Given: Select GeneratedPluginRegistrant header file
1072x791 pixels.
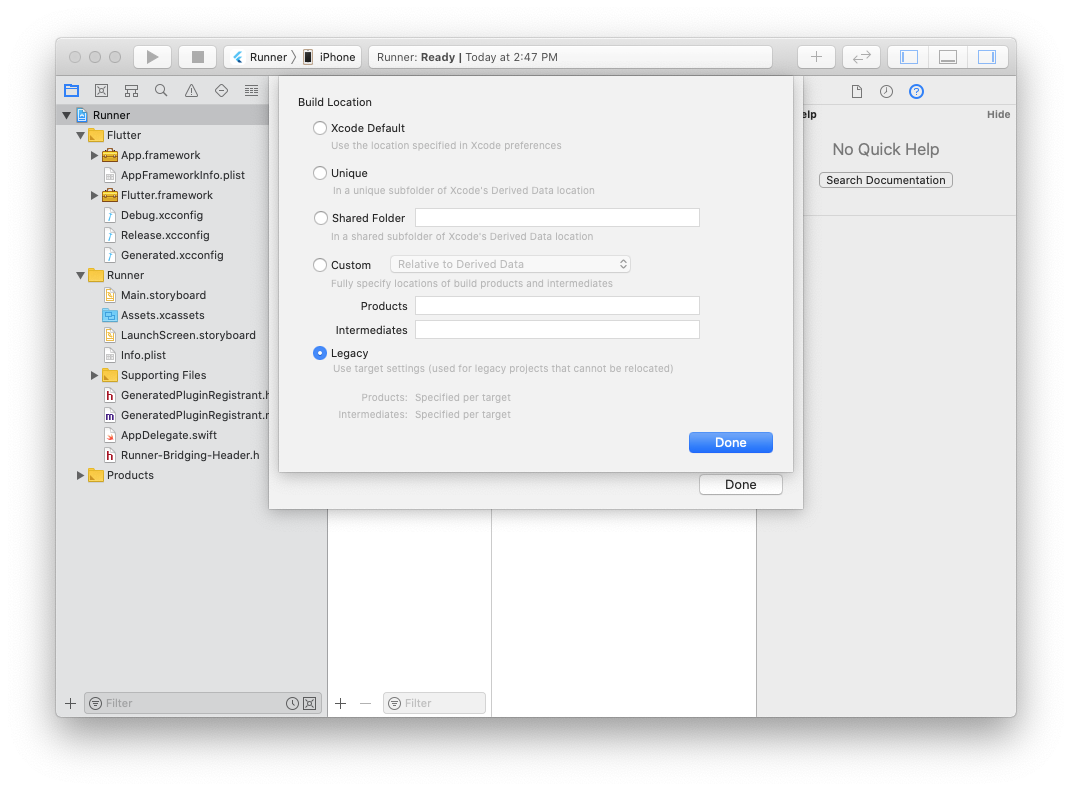Looking at the screenshot, I should (186, 395).
